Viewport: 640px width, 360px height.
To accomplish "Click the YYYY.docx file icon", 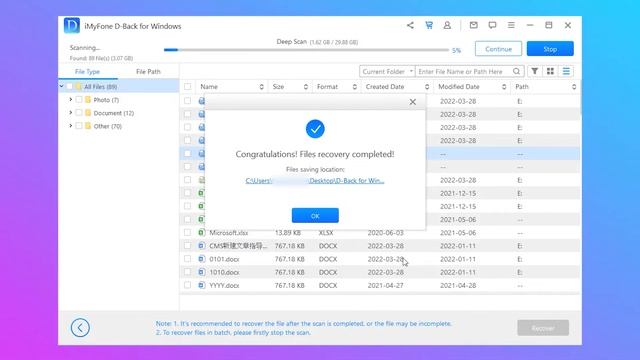I will coord(202,285).
